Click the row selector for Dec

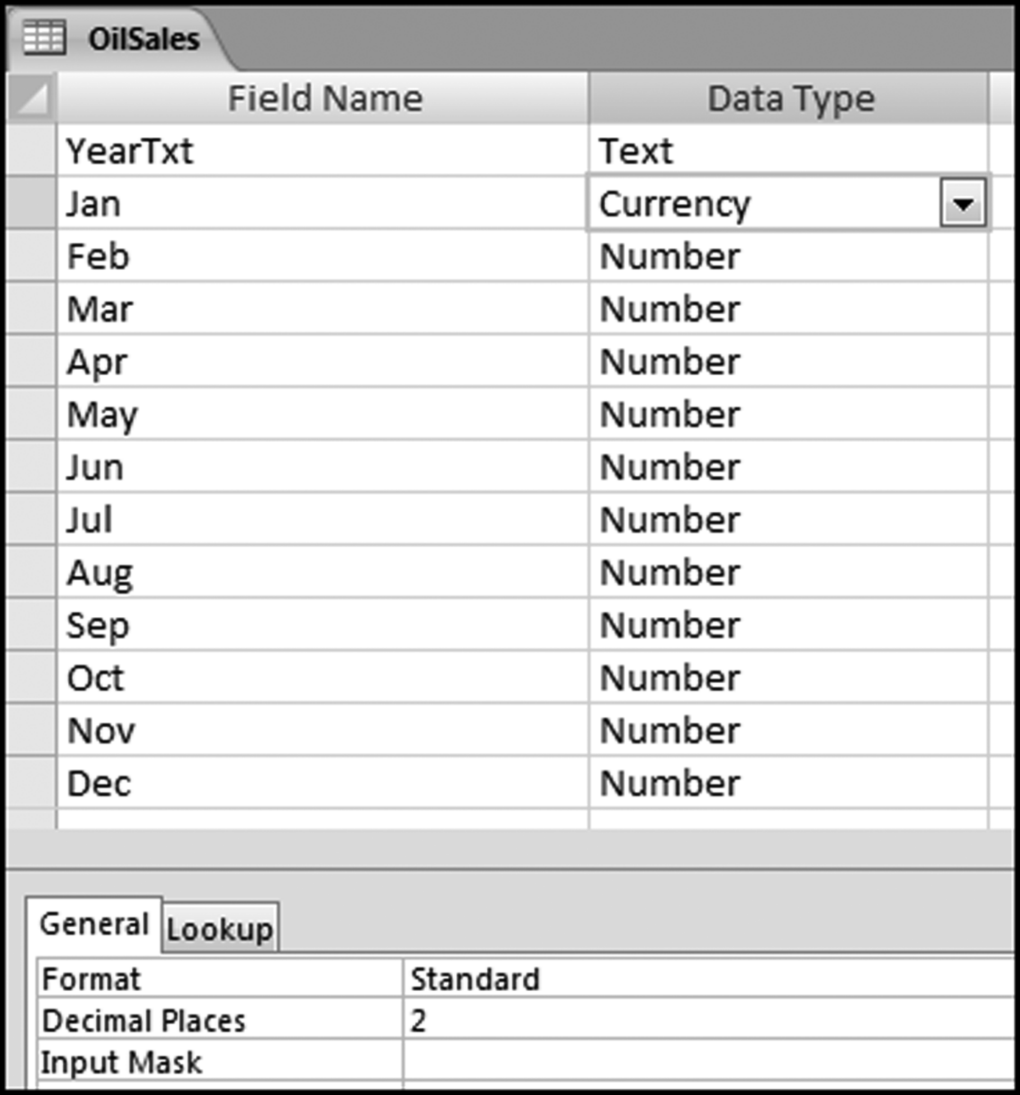[x=32, y=783]
